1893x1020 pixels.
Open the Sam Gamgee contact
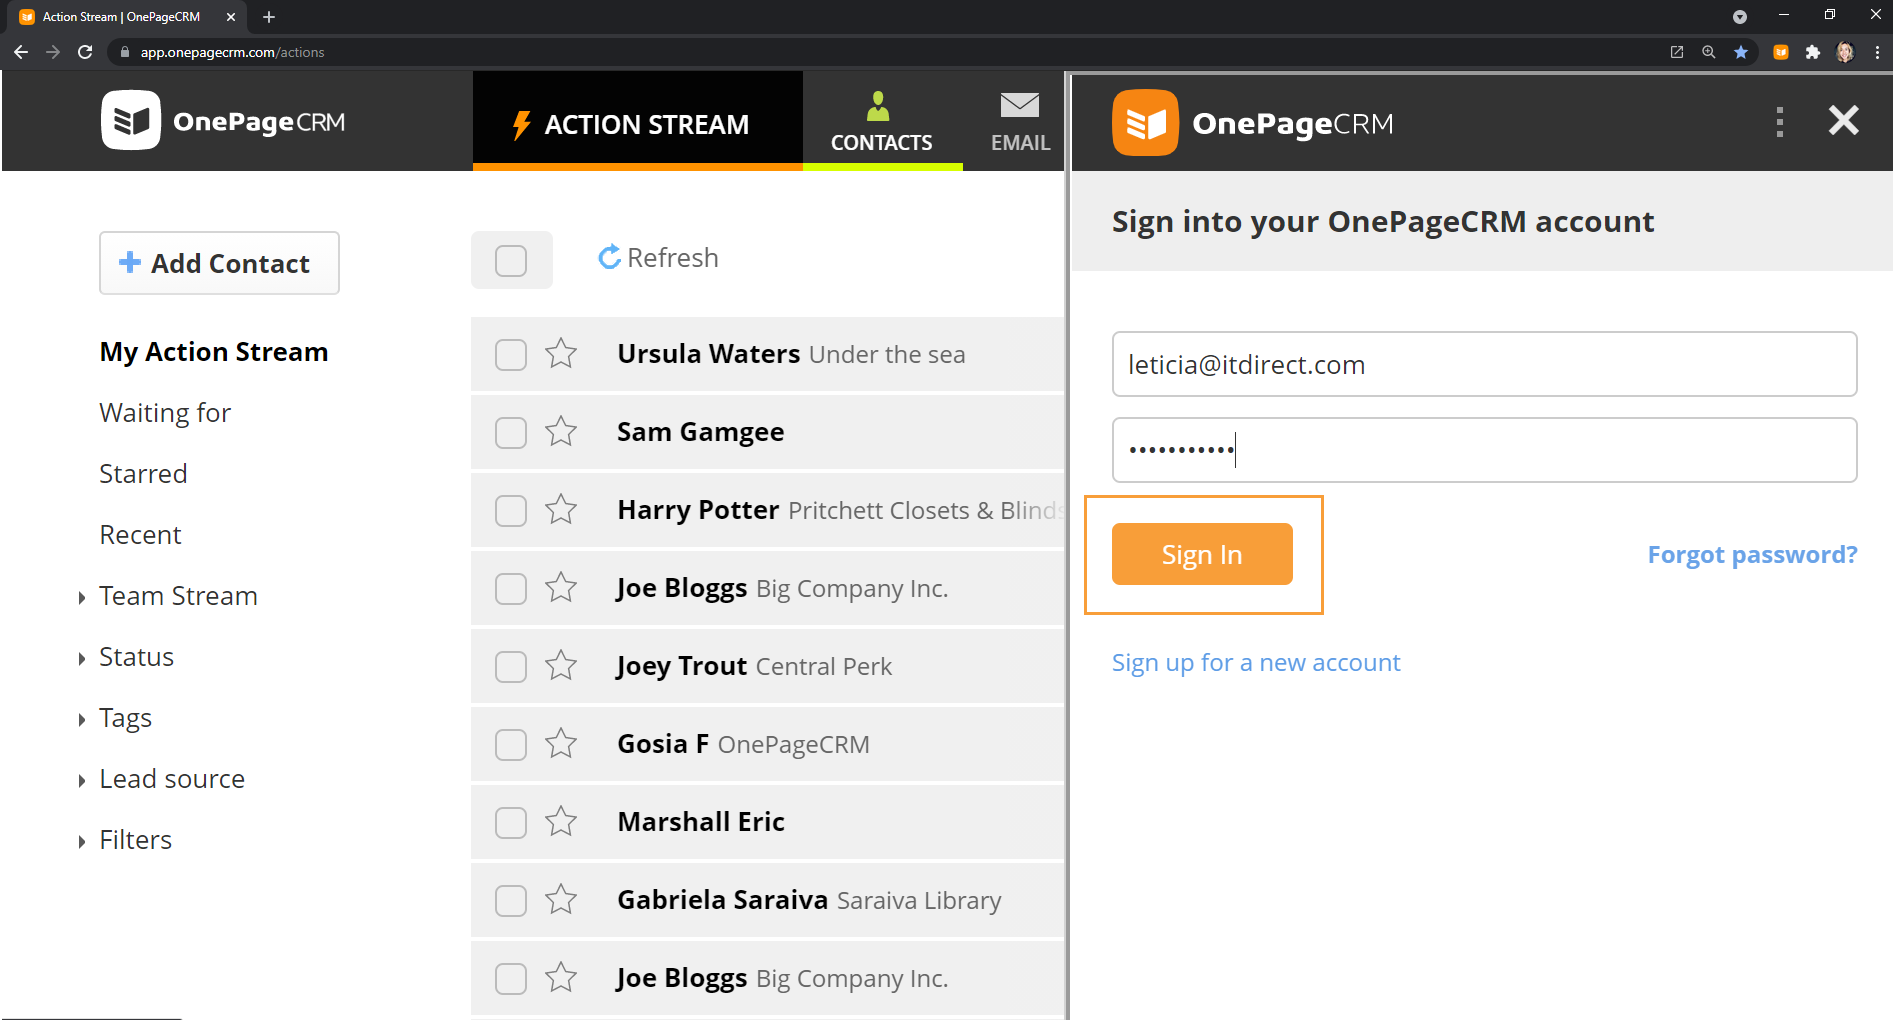click(700, 432)
